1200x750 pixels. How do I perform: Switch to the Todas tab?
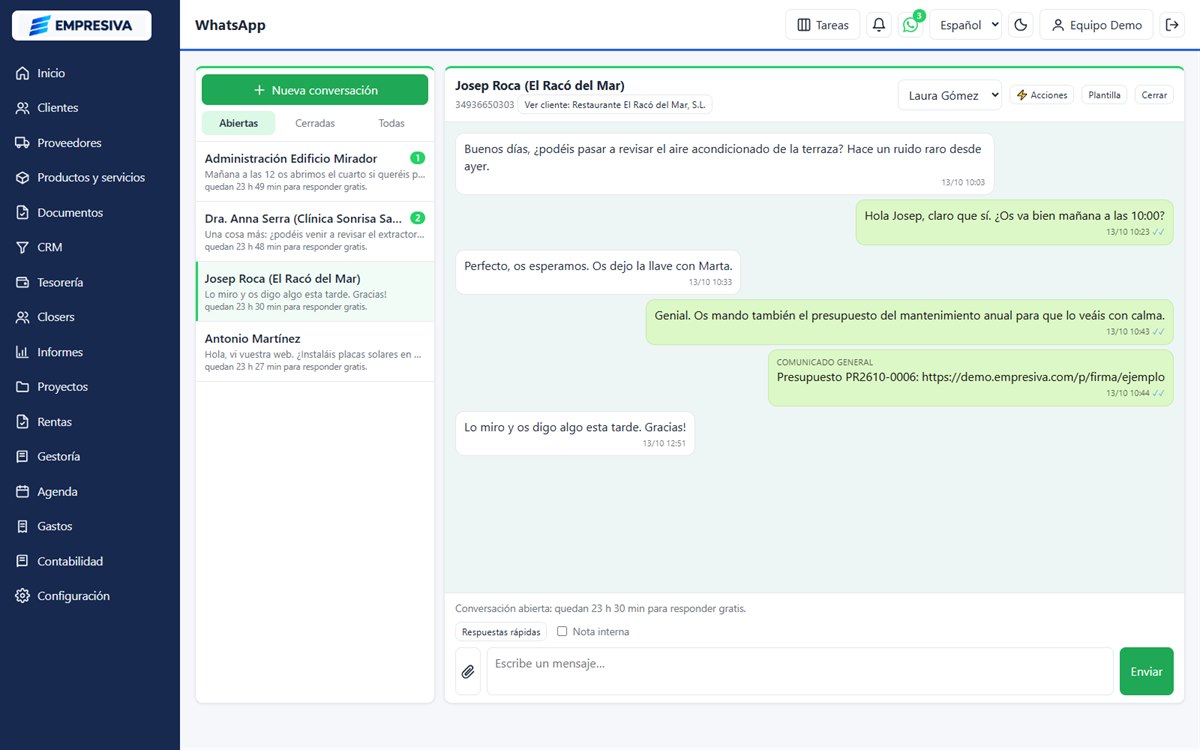[392, 123]
